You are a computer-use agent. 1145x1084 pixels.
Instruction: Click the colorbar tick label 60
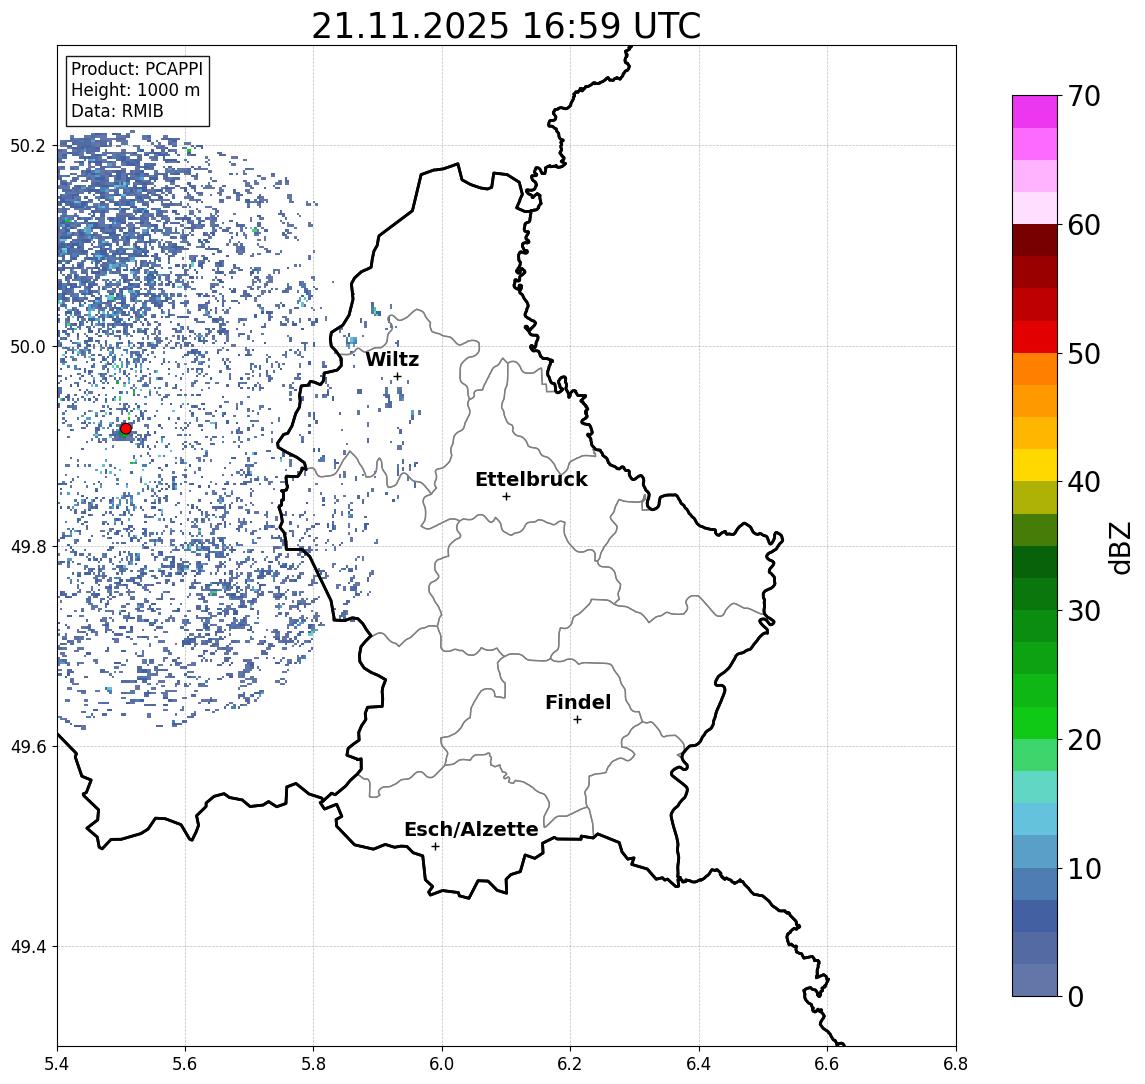[x=1084, y=226]
